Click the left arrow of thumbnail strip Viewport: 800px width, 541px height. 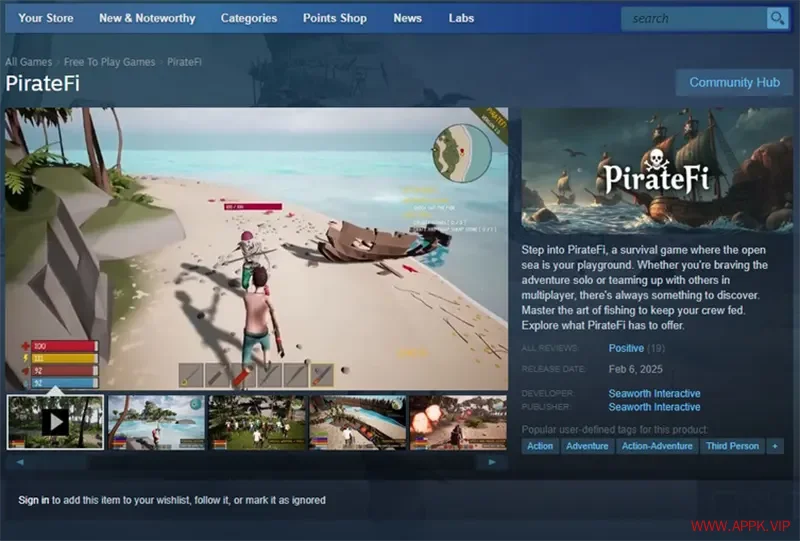pyautogui.click(x=20, y=462)
